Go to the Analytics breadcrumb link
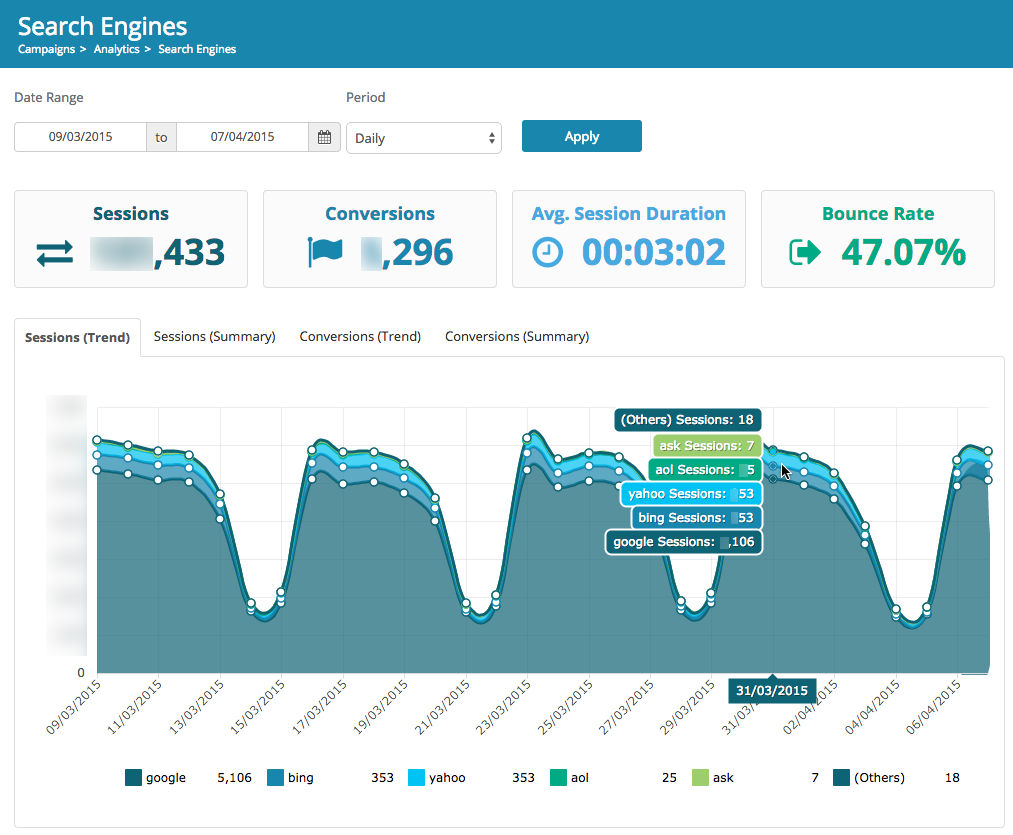Screen dimensions: 1013x835 click(x=116, y=49)
